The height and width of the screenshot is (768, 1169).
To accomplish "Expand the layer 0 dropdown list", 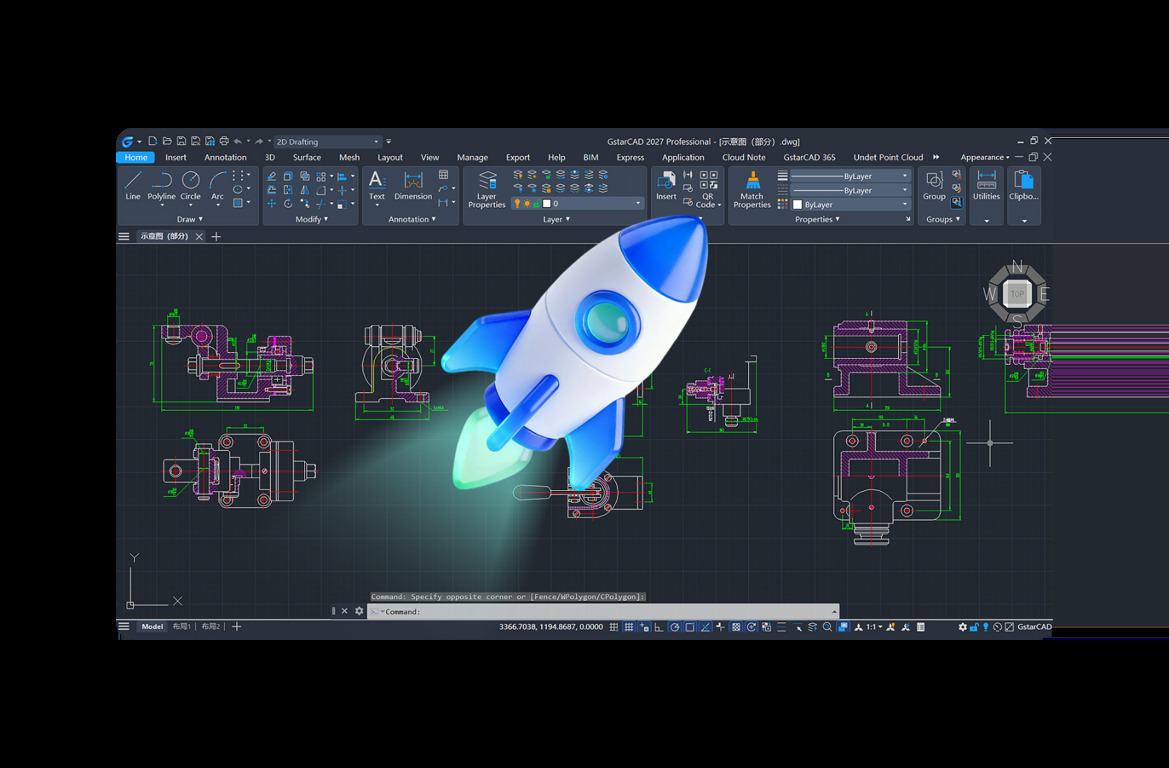I will tap(592, 204).
